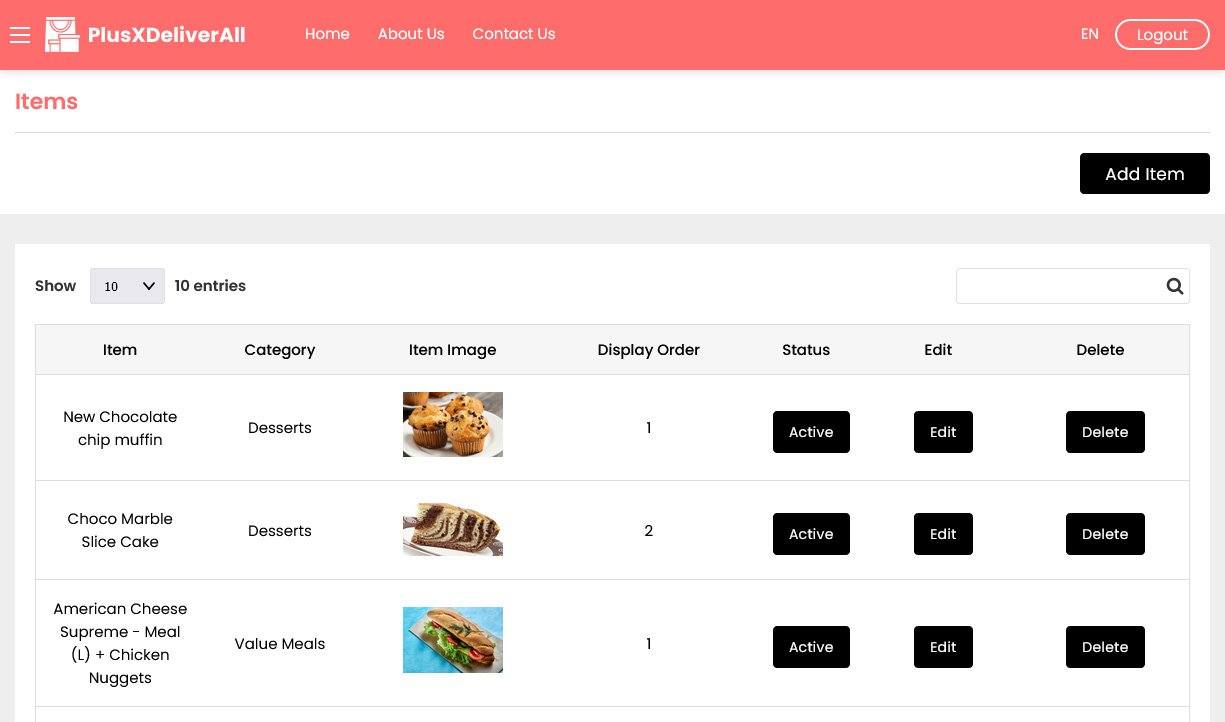
Task: Select the 'New Chocolate chip muffin' name cell
Action: (120, 428)
